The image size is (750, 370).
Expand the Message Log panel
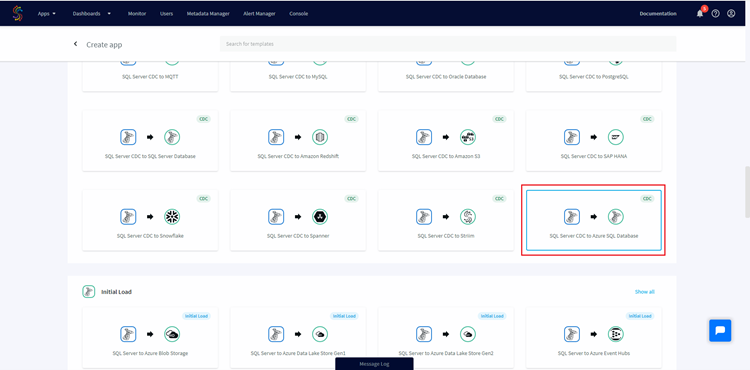pyautogui.click(x=374, y=364)
